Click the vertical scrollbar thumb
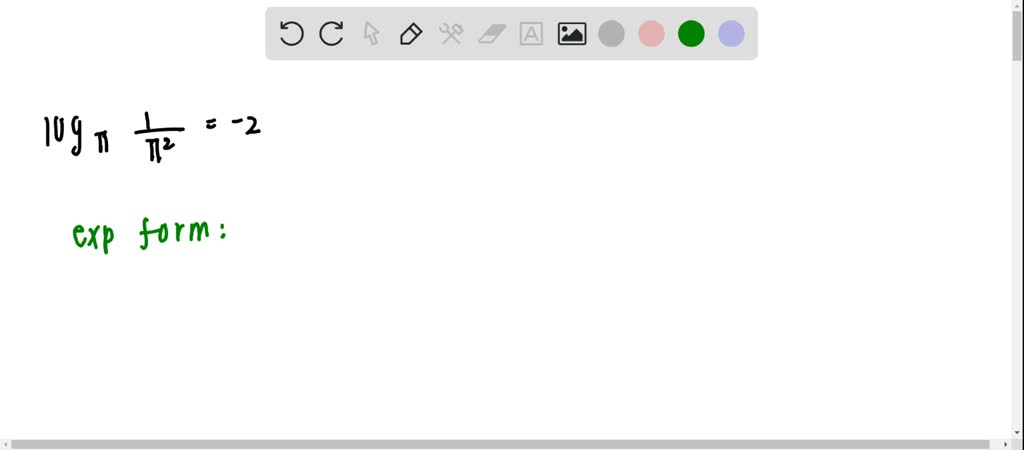1024x450 pixels. coord(1018,36)
